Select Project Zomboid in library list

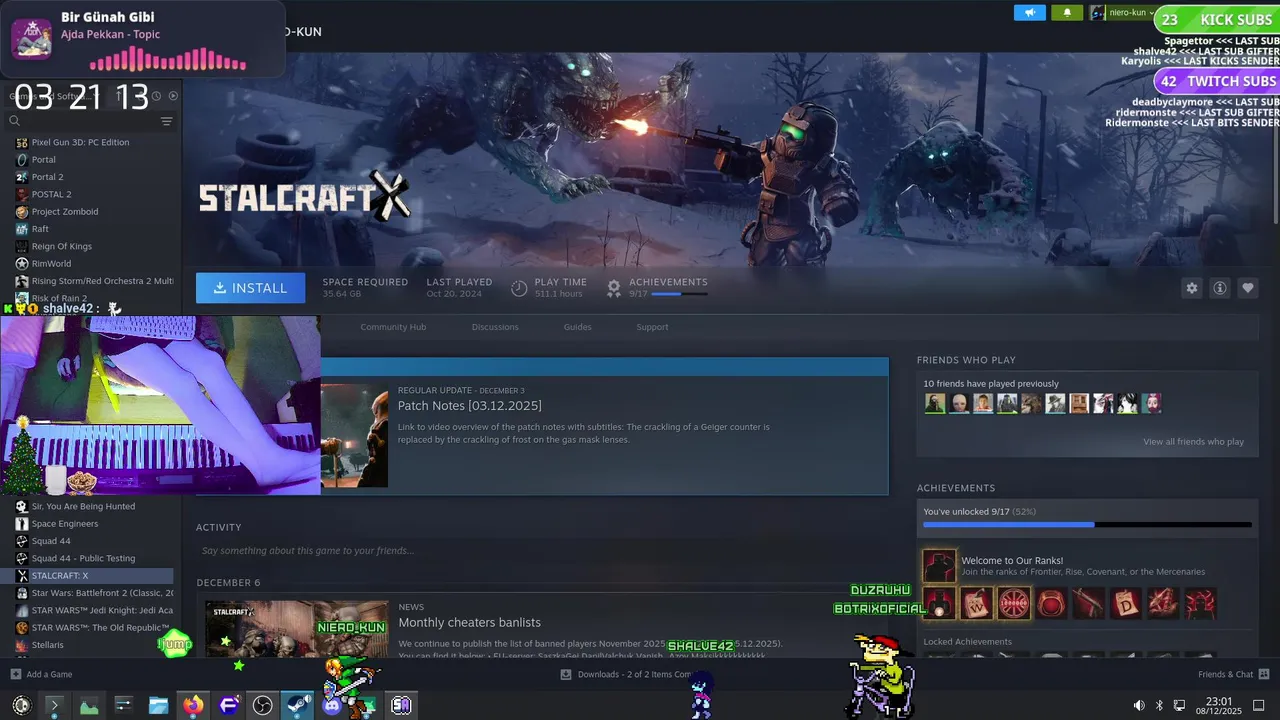click(x=65, y=212)
